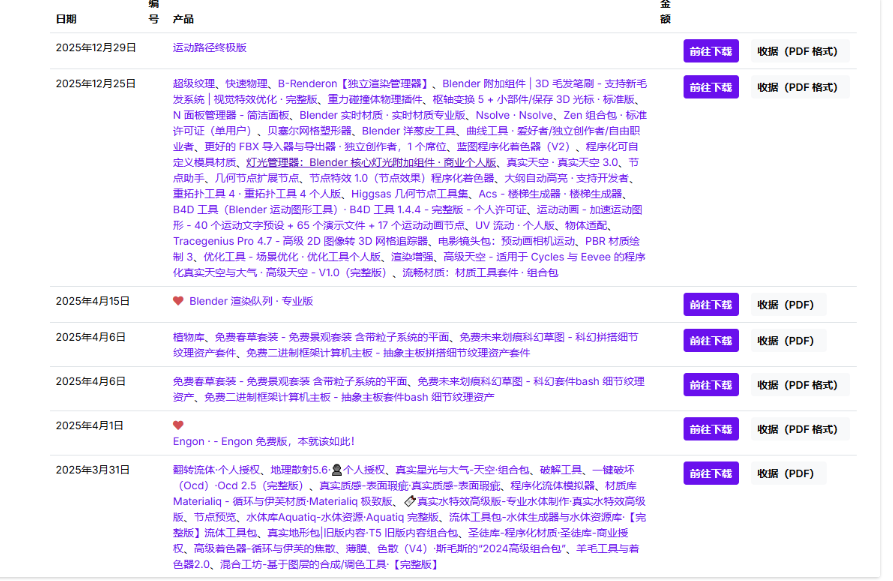Open B-Renderon【独立渲染管理器】 link

(x=354, y=84)
